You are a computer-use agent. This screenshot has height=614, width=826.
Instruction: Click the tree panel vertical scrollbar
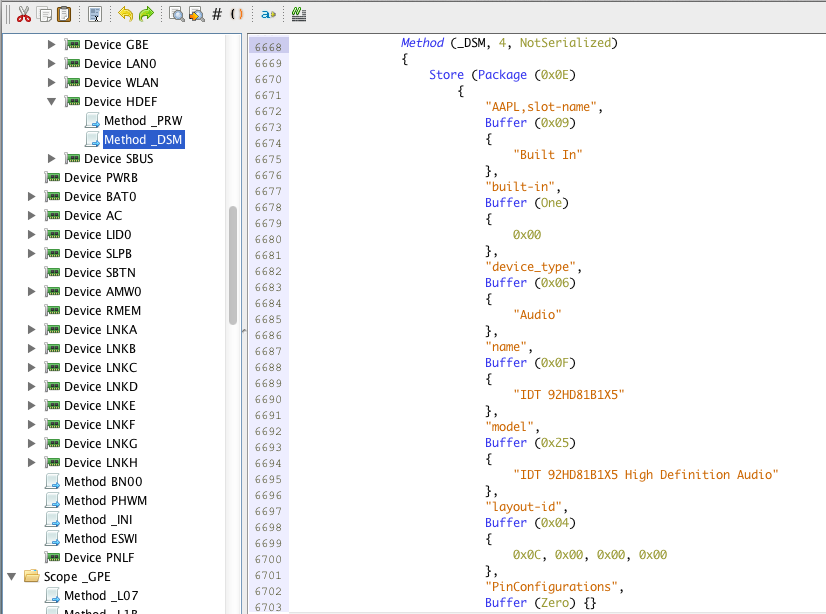click(x=233, y=265)
